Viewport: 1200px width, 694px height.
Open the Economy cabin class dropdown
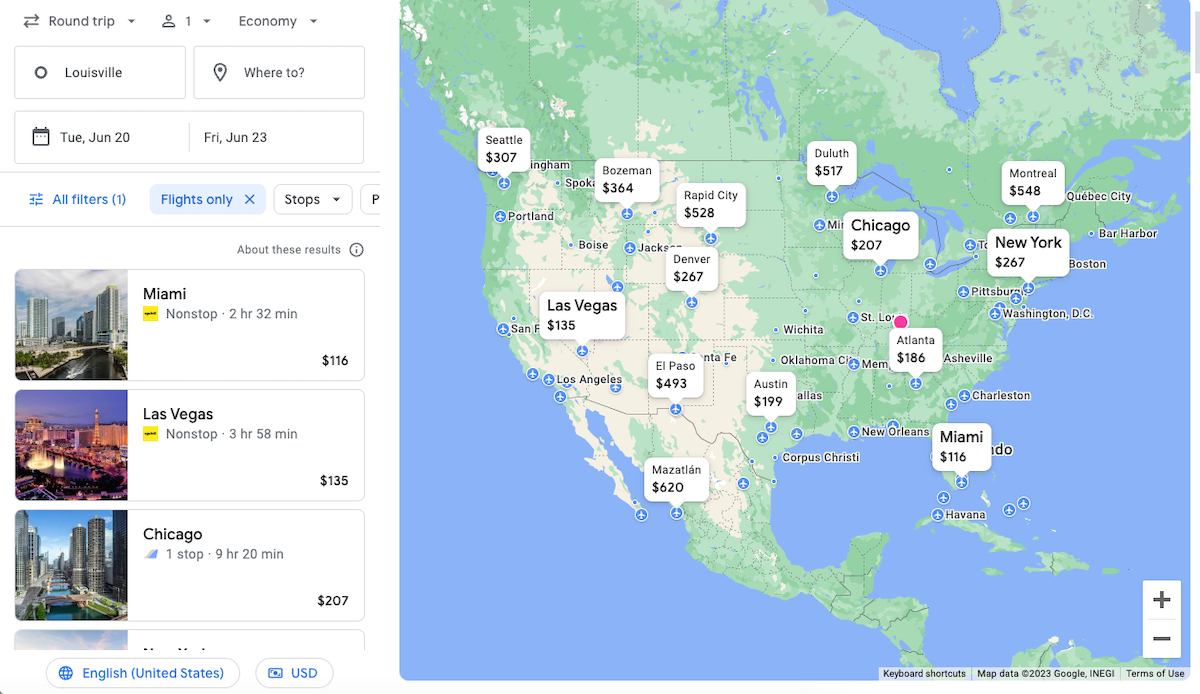[x=278, y=21]
